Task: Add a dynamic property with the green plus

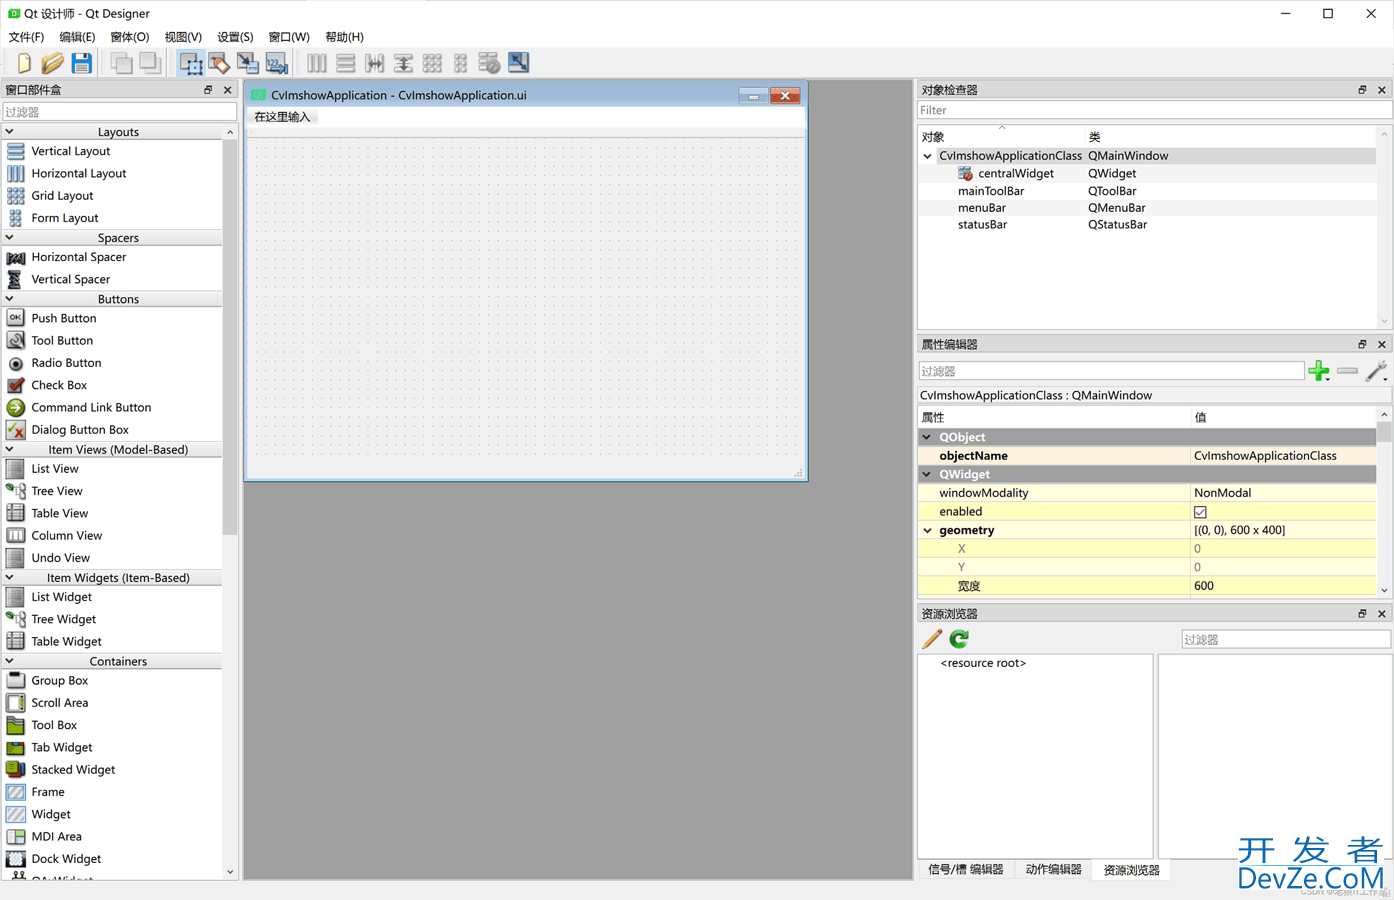Action: [x=1319, y=371]
